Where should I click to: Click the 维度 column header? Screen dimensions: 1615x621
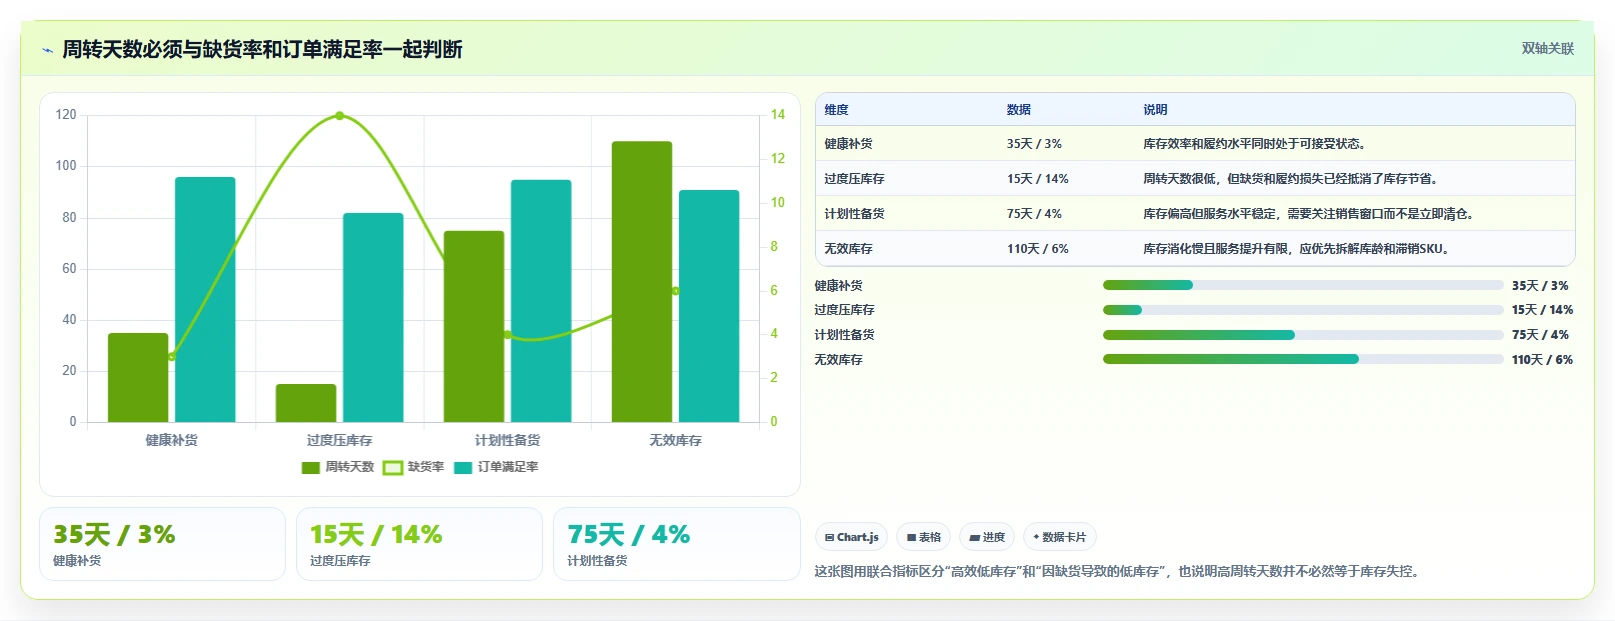pos(836,110)
